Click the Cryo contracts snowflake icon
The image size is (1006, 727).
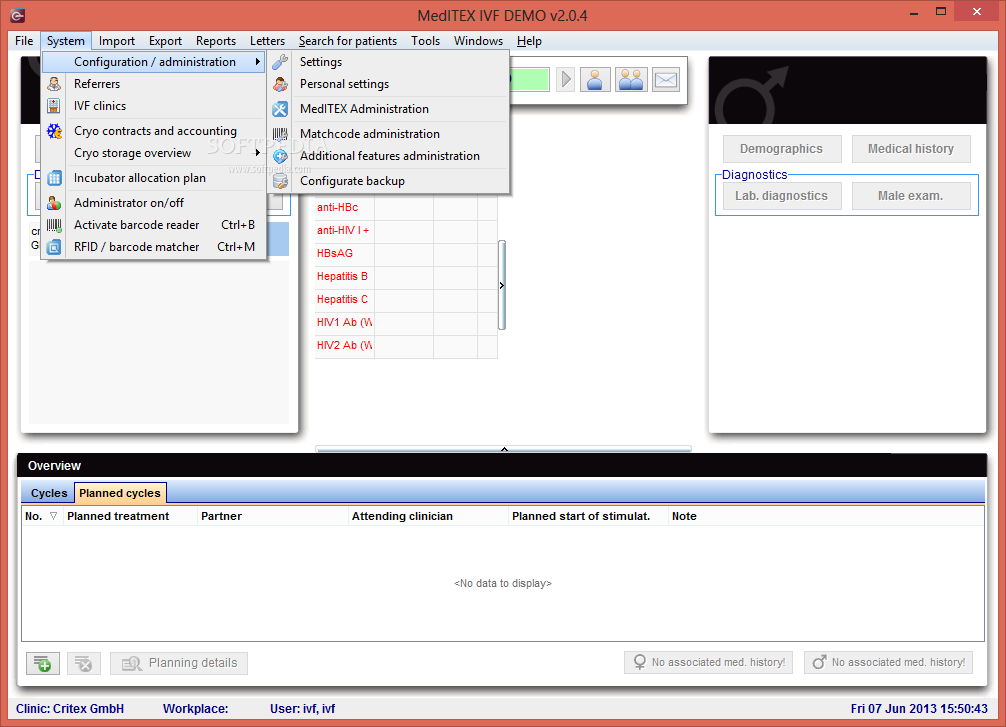pos(54,131)
